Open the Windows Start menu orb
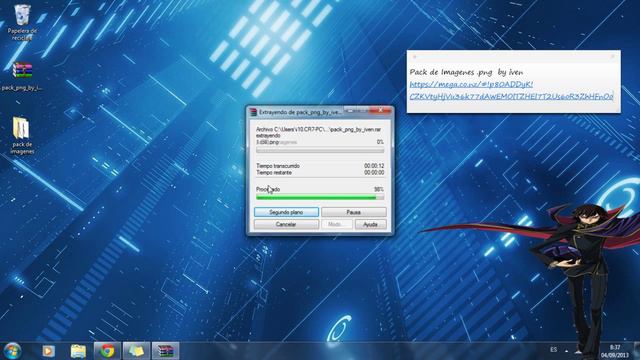Image resolution: width=640 pixels, height=360 pixels. click(x=12, y=351)
